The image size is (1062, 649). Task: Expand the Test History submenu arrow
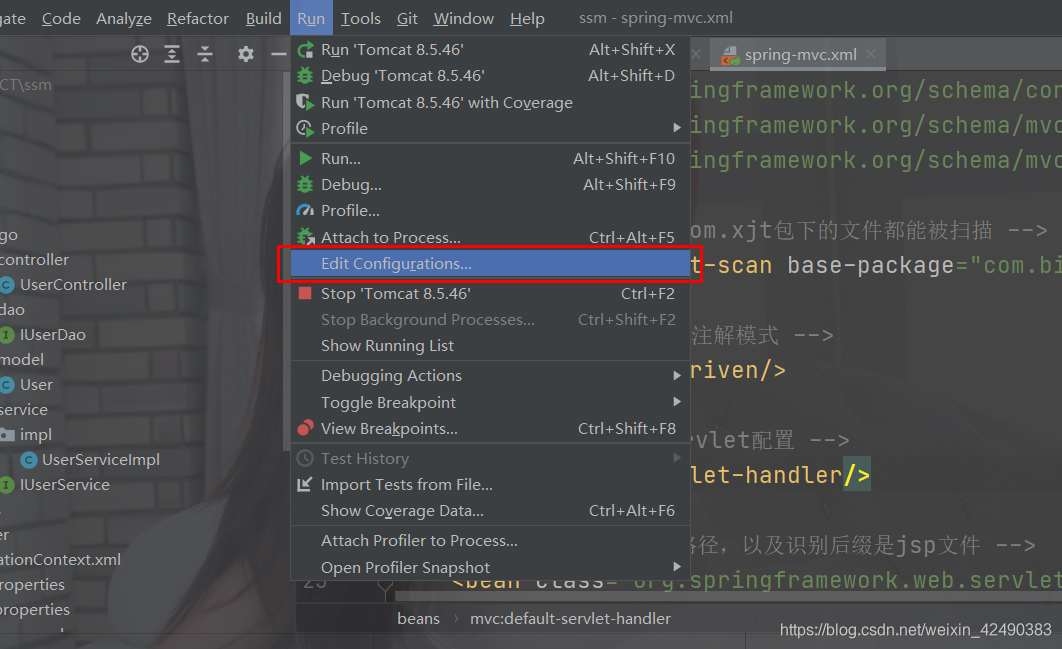pyautogui.click(x=677, y=457)
